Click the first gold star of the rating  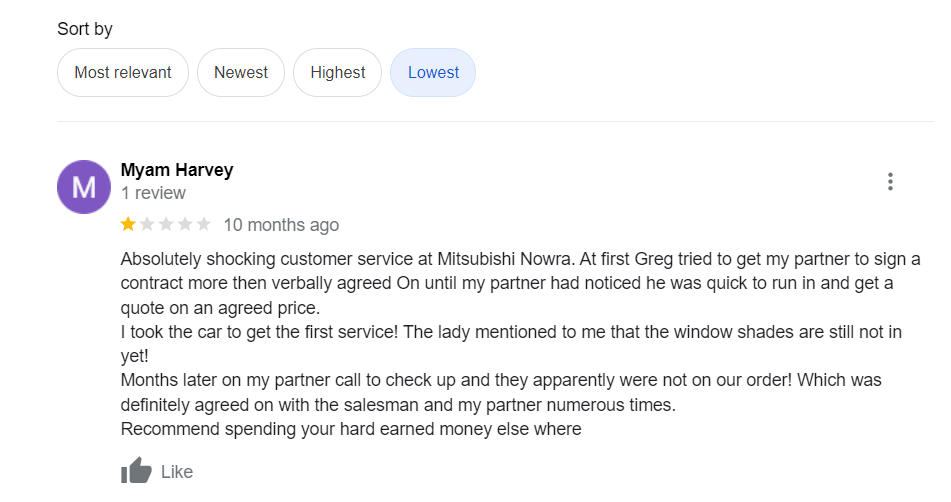click(128, 224)
